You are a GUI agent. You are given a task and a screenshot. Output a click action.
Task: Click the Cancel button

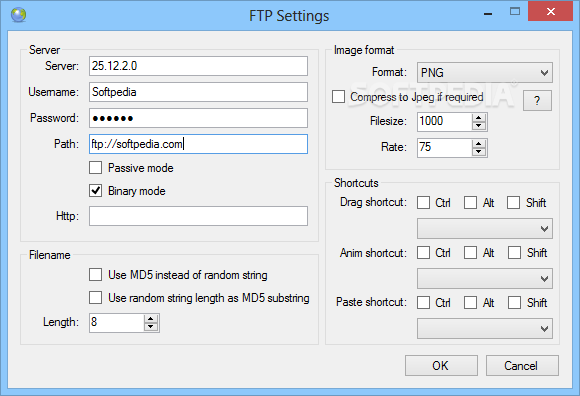[522, 366]
